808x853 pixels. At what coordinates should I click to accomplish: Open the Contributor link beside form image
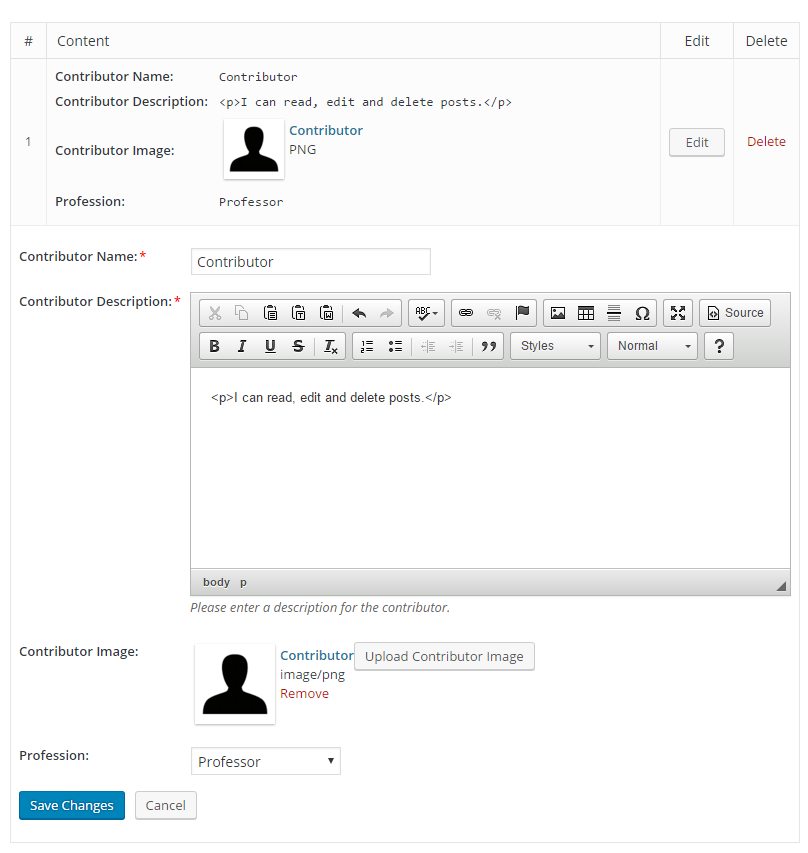pos(317,656)
